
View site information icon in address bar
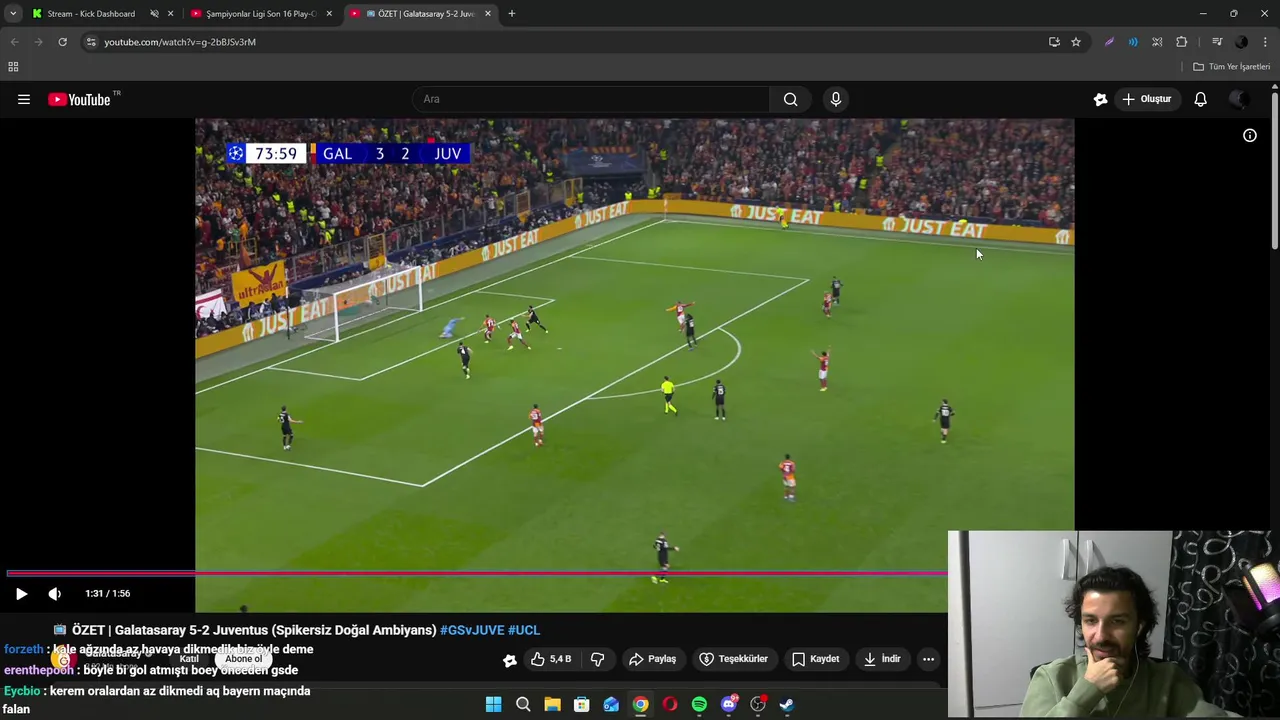pos(91,42)
